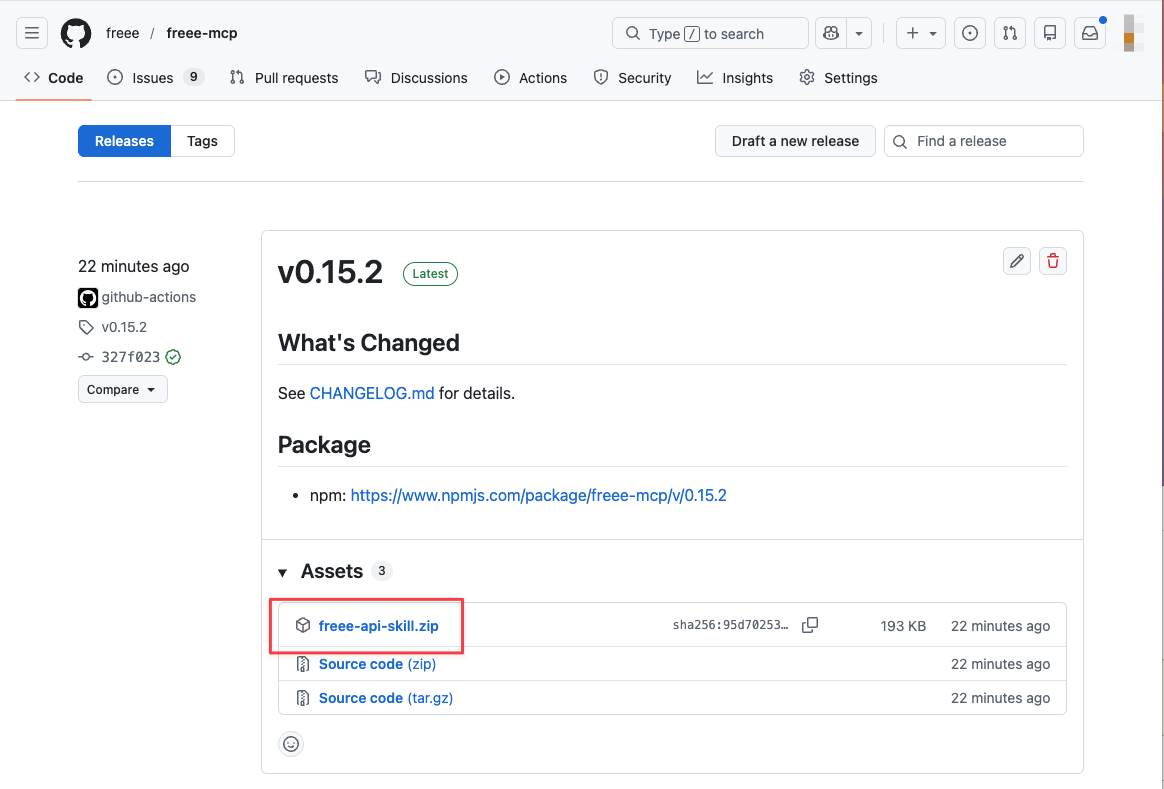
Task: Click the github-actions avatar icon
Action: click(88, 298)
